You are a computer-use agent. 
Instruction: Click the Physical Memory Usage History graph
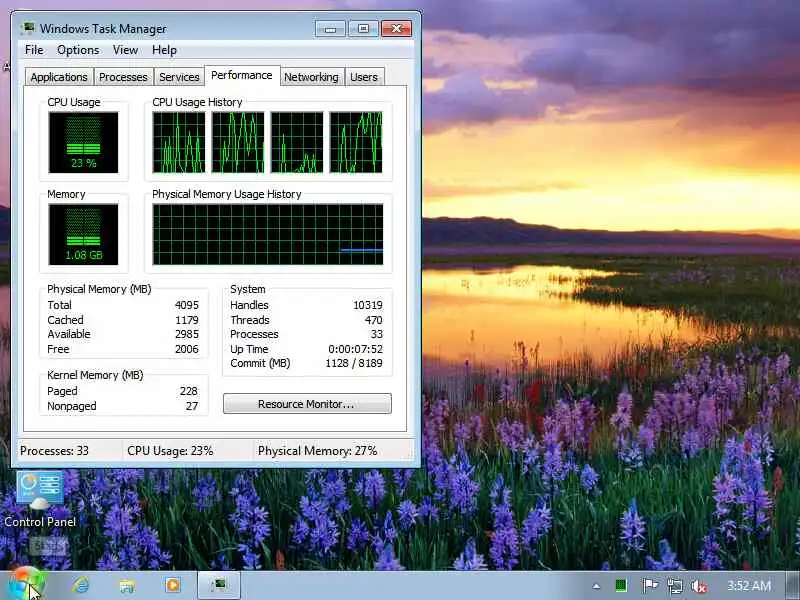pyautogui.click(x=268, y=234)
